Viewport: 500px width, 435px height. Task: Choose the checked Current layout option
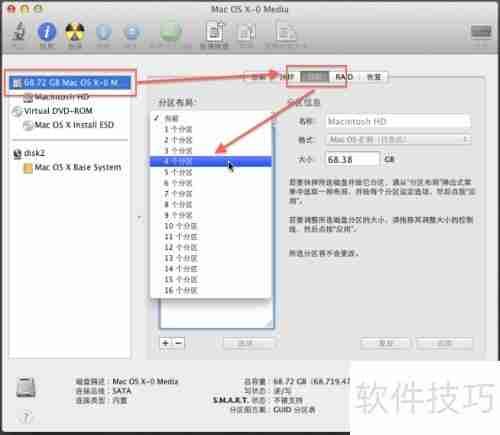211,118
